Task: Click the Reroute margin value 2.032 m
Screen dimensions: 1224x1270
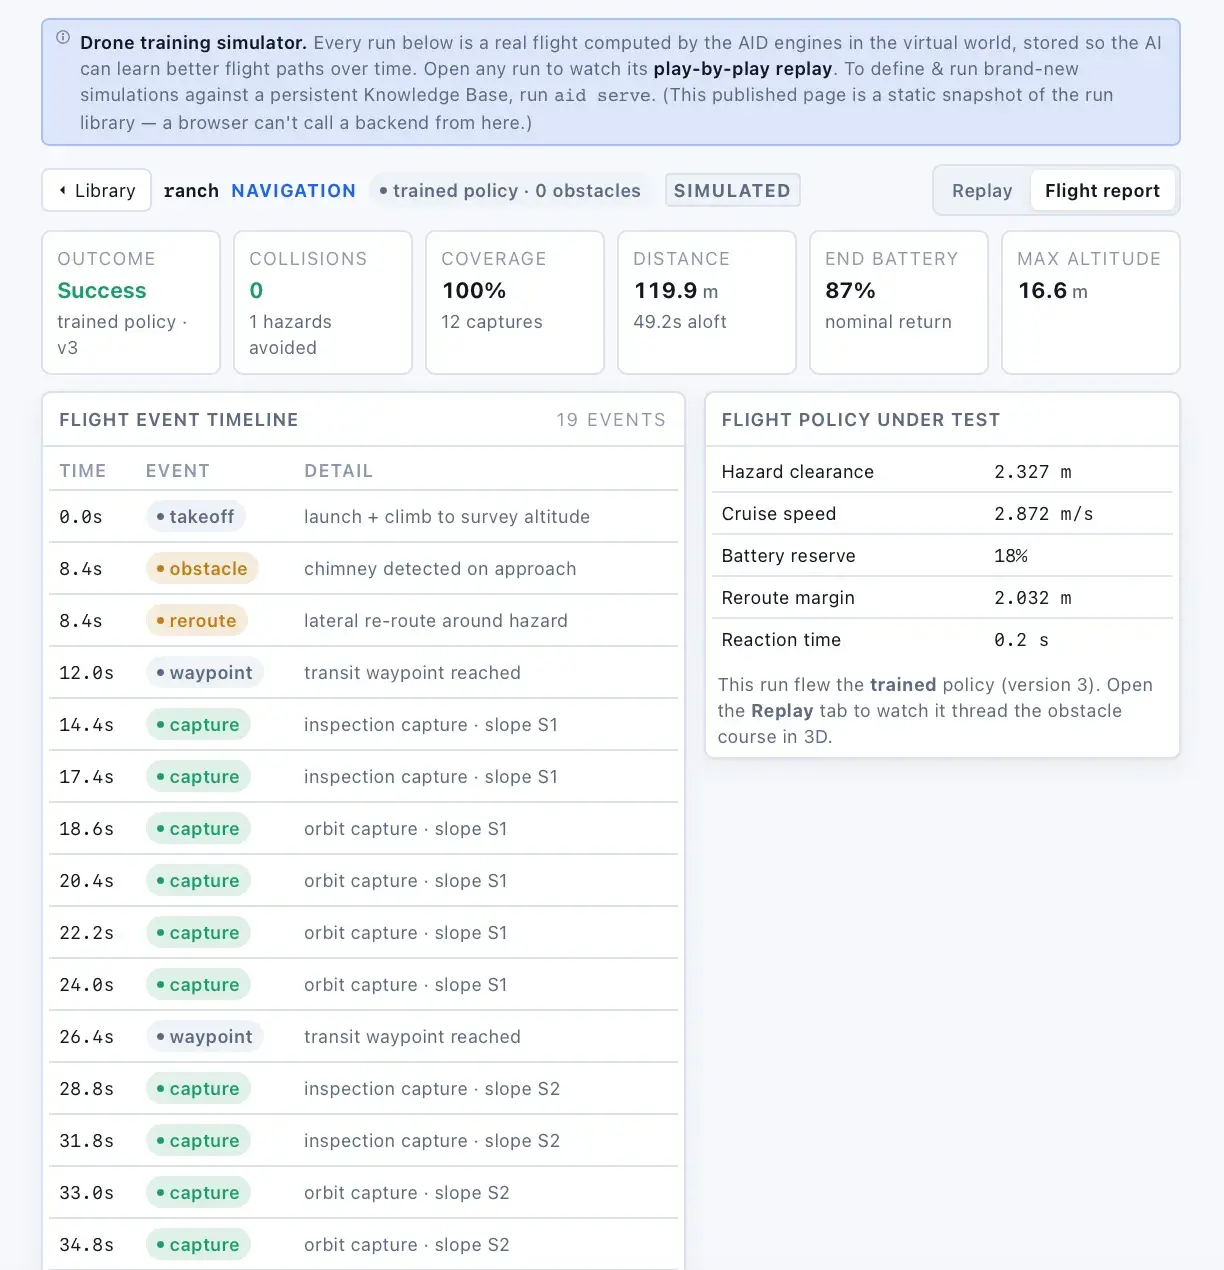Action: tap(1033, 597)
